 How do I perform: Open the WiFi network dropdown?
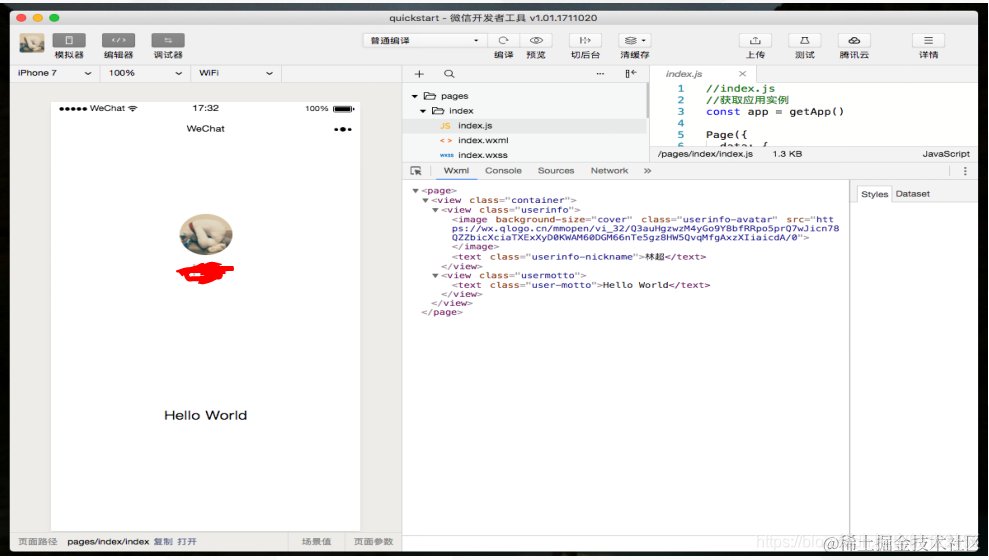click(236, 73)
